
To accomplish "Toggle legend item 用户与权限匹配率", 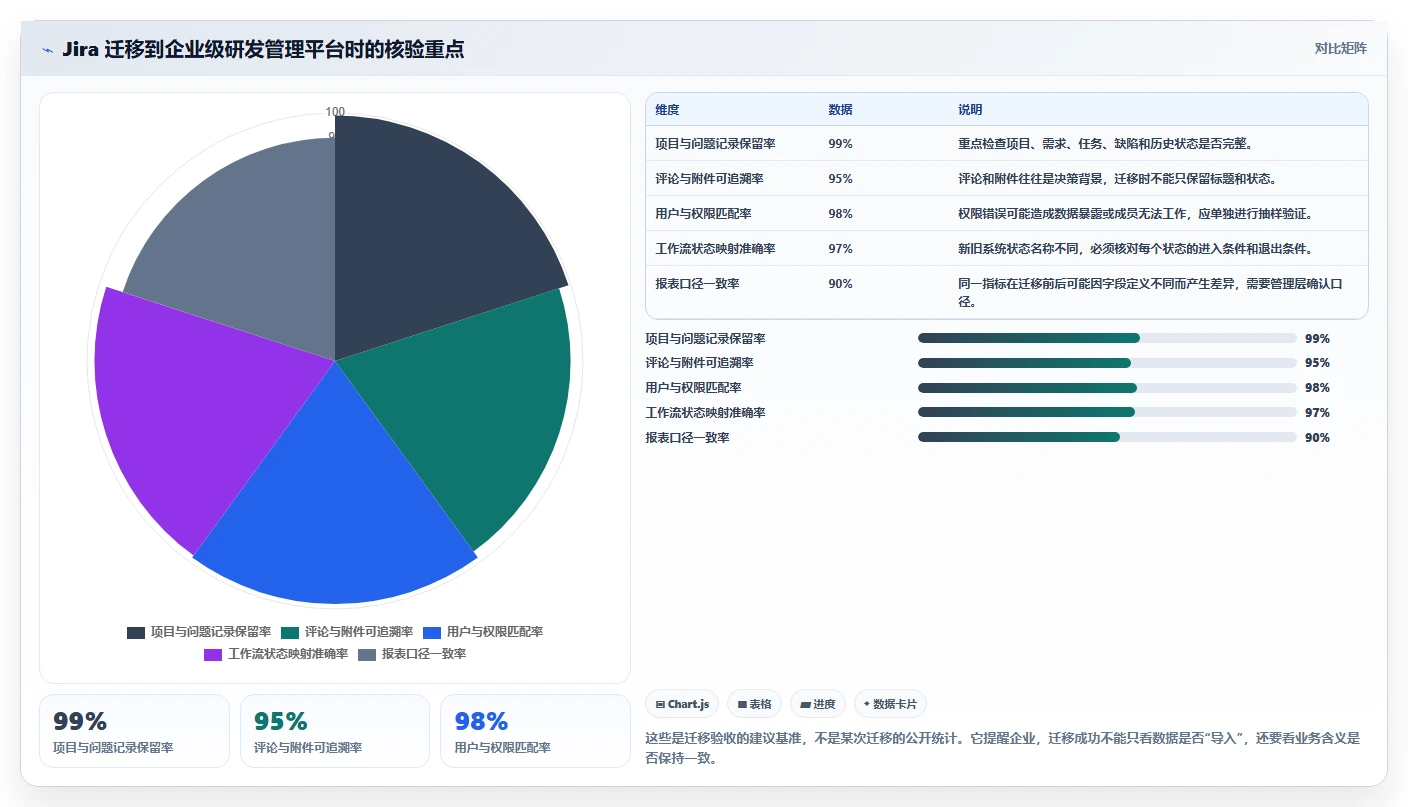I will [x=483, y=632].
